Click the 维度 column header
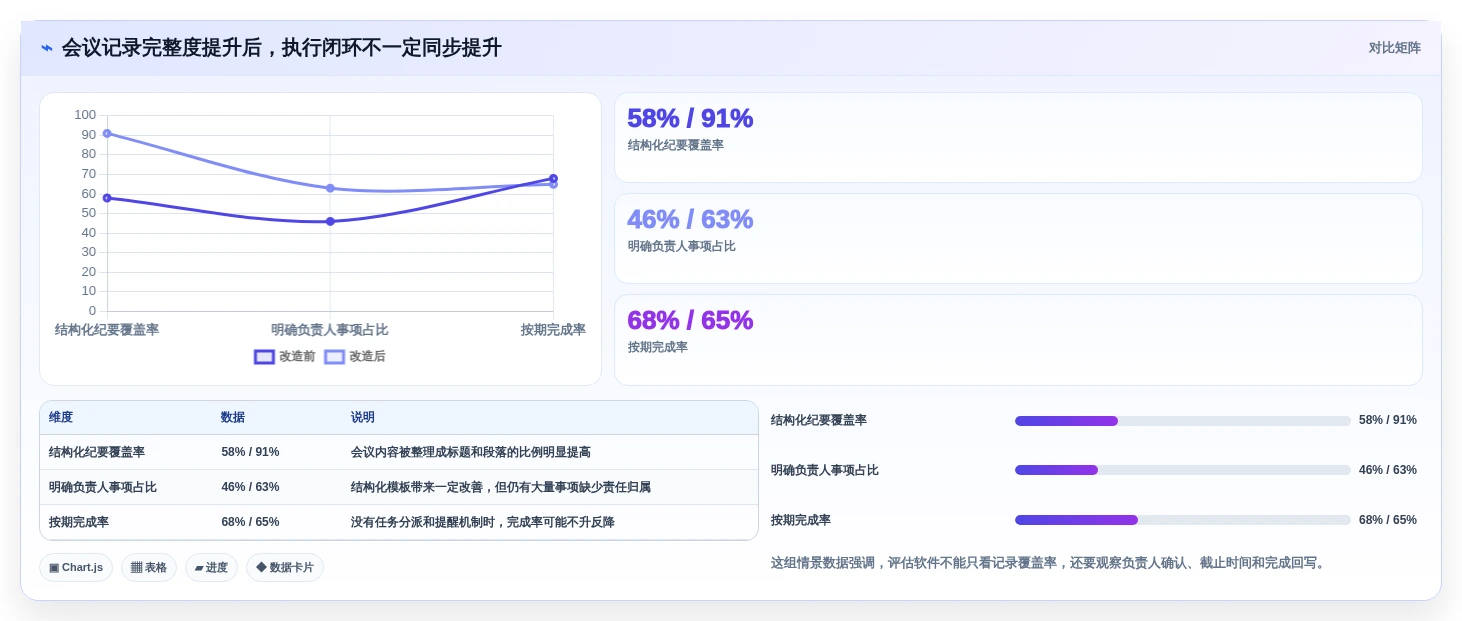Viewport: 1462px width, 621px height. tap(61, 418)
